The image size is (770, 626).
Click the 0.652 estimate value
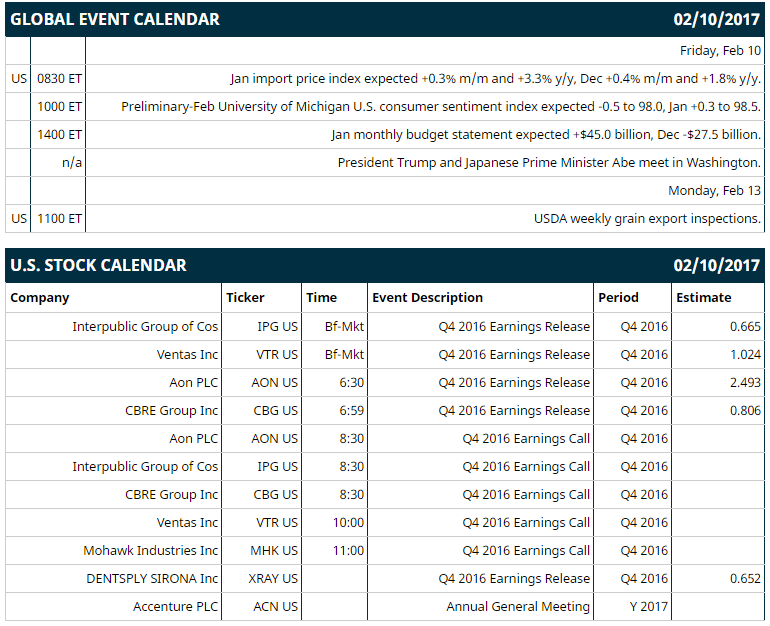tap(745, 579)
